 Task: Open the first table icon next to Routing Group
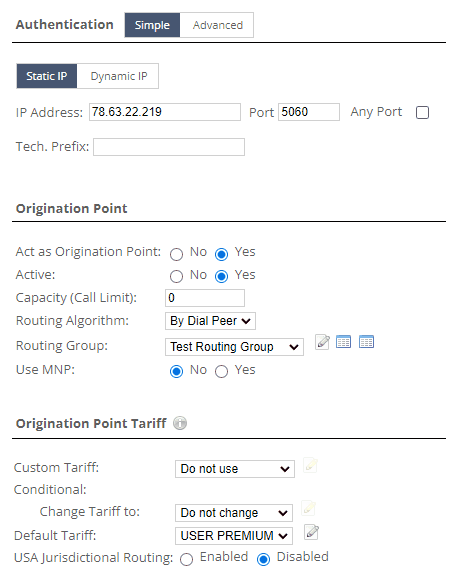pos(343,342)
